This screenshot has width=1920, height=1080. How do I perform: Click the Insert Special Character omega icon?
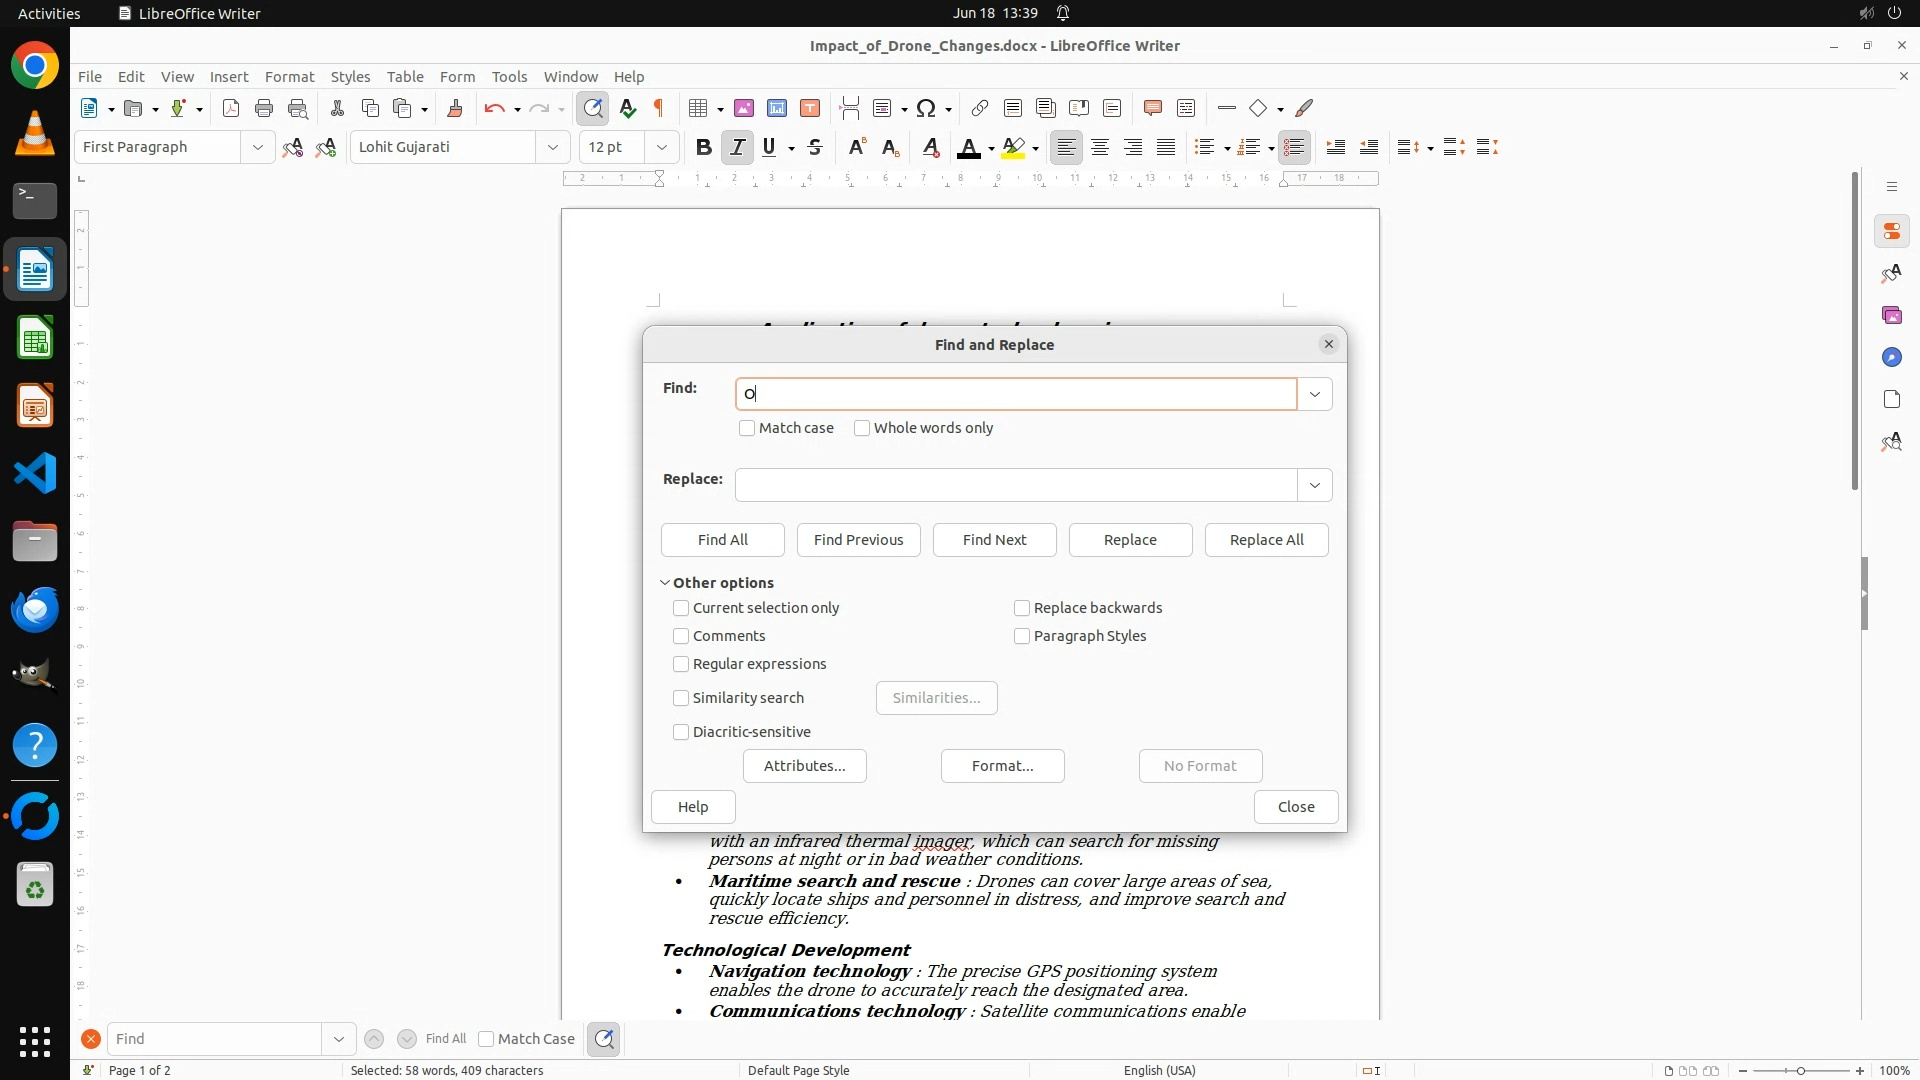(x=926, y=109)
